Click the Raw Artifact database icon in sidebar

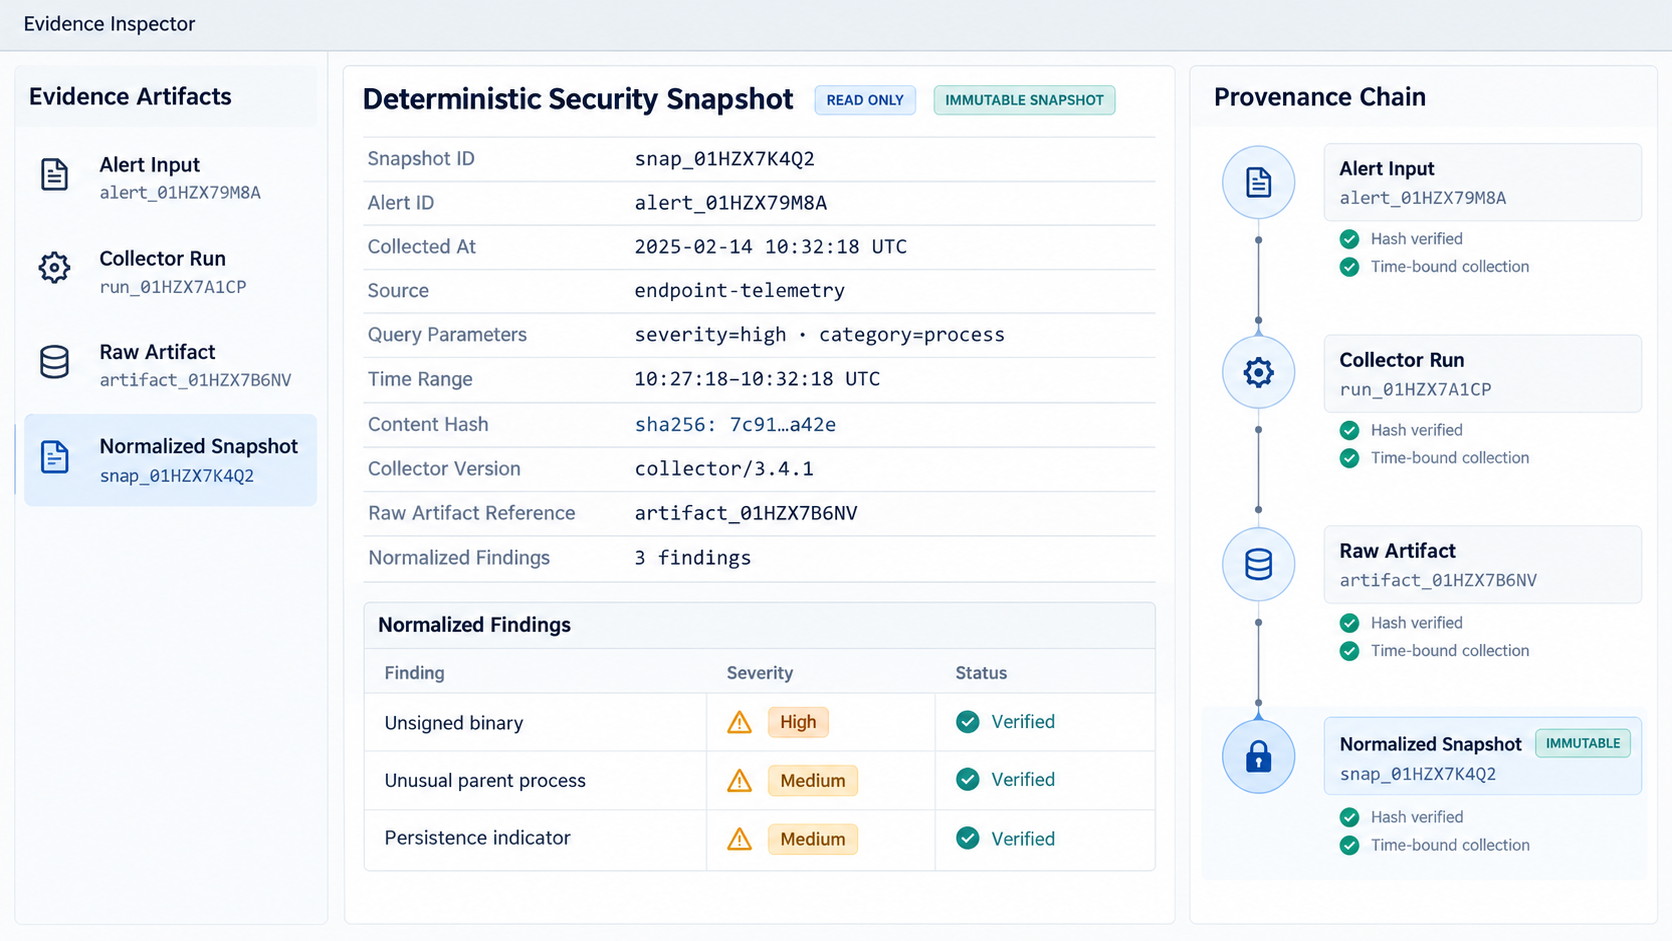pos(54,361)
